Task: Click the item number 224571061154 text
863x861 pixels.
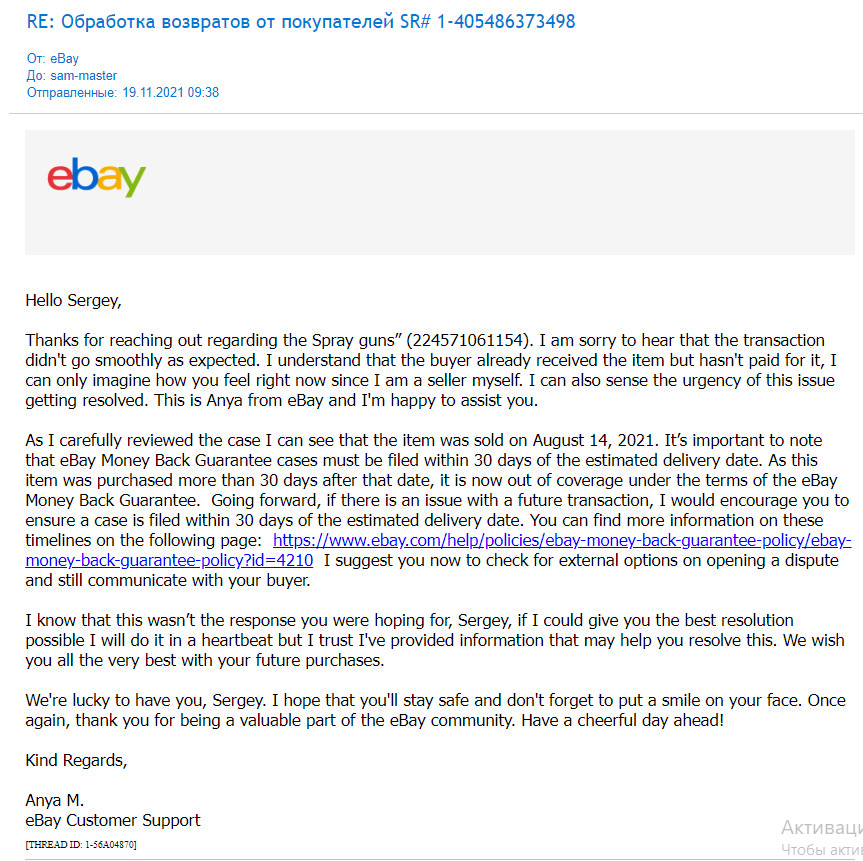Action: tap(467, 340)
